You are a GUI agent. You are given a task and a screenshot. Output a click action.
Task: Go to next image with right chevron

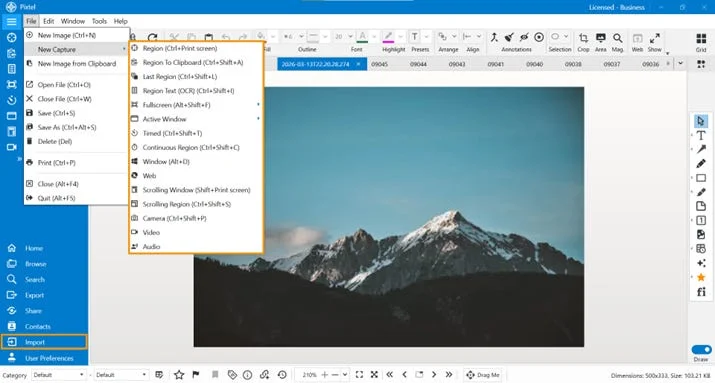pos(434,375)
